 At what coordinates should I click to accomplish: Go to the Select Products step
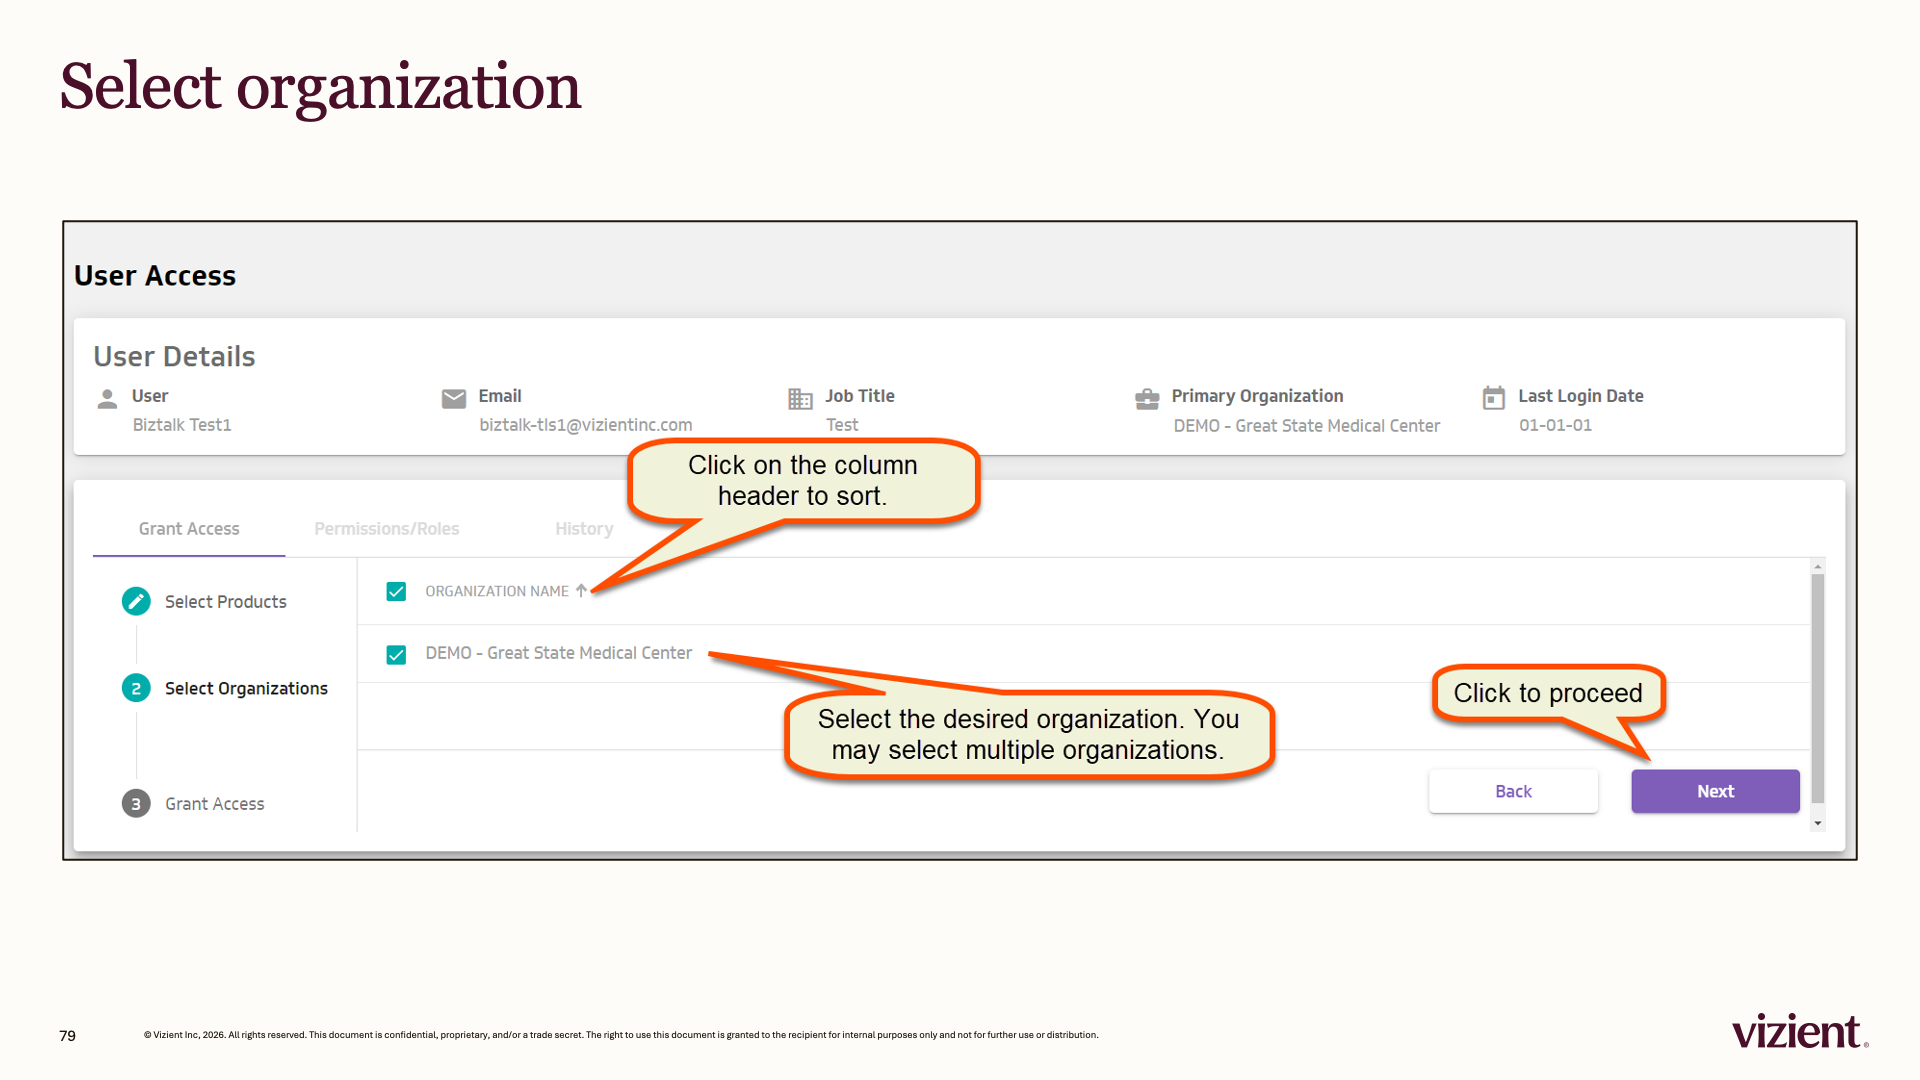[225, 601]
